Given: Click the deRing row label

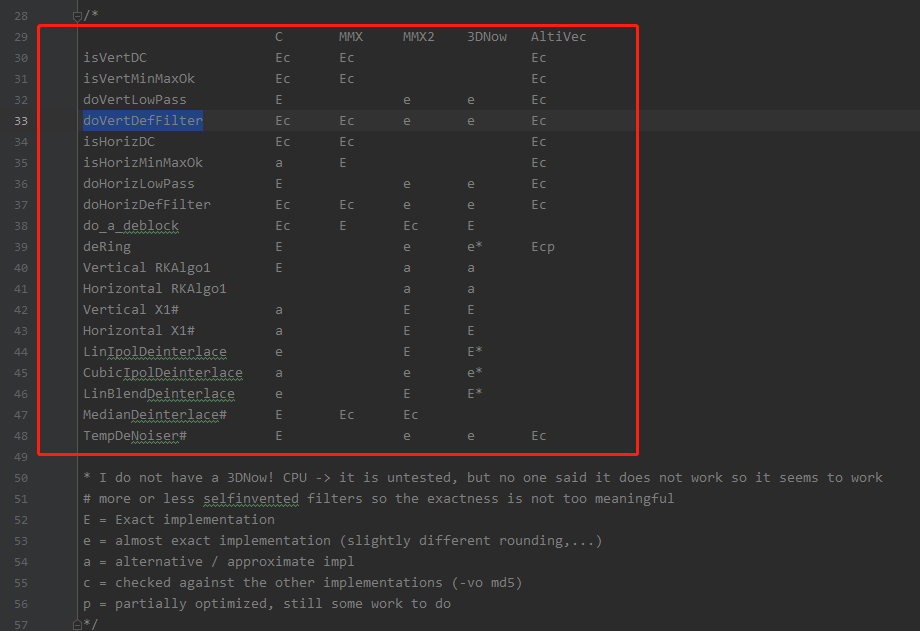Looking at the screenshot, I should [x=107, y=247].
